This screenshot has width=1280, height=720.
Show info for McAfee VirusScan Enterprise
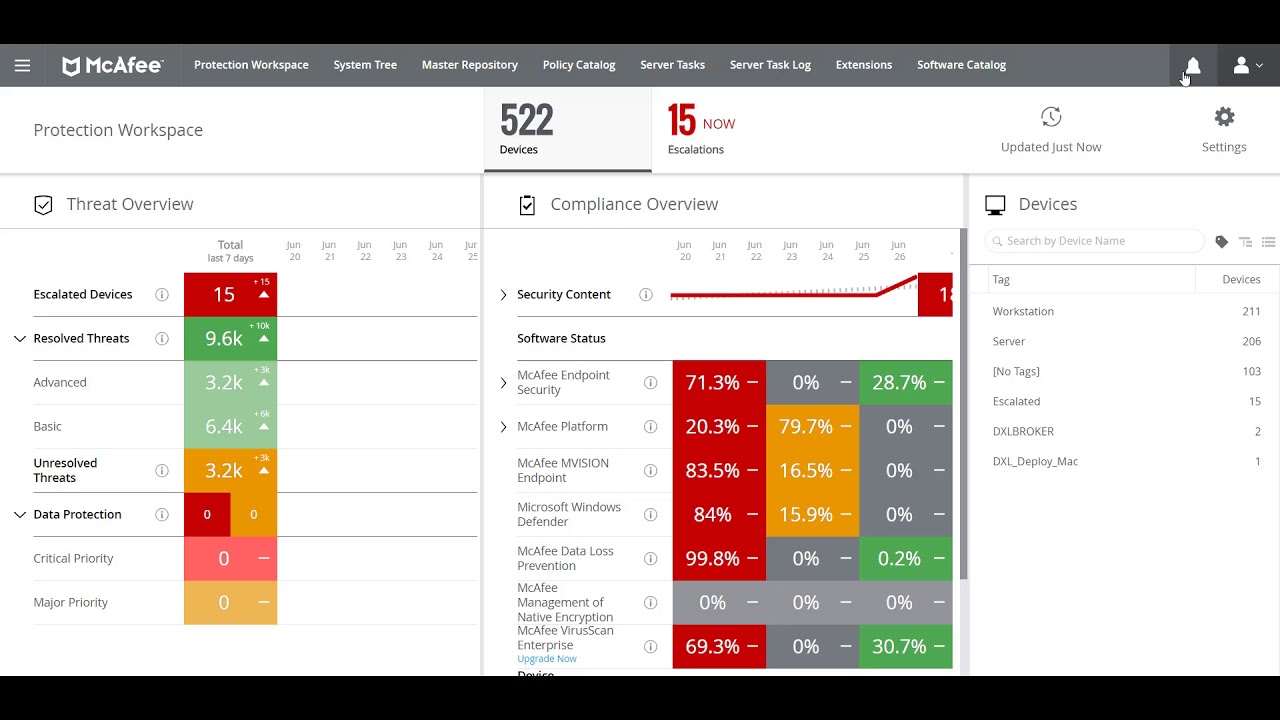pyautogui.click(x=650, y=647)
